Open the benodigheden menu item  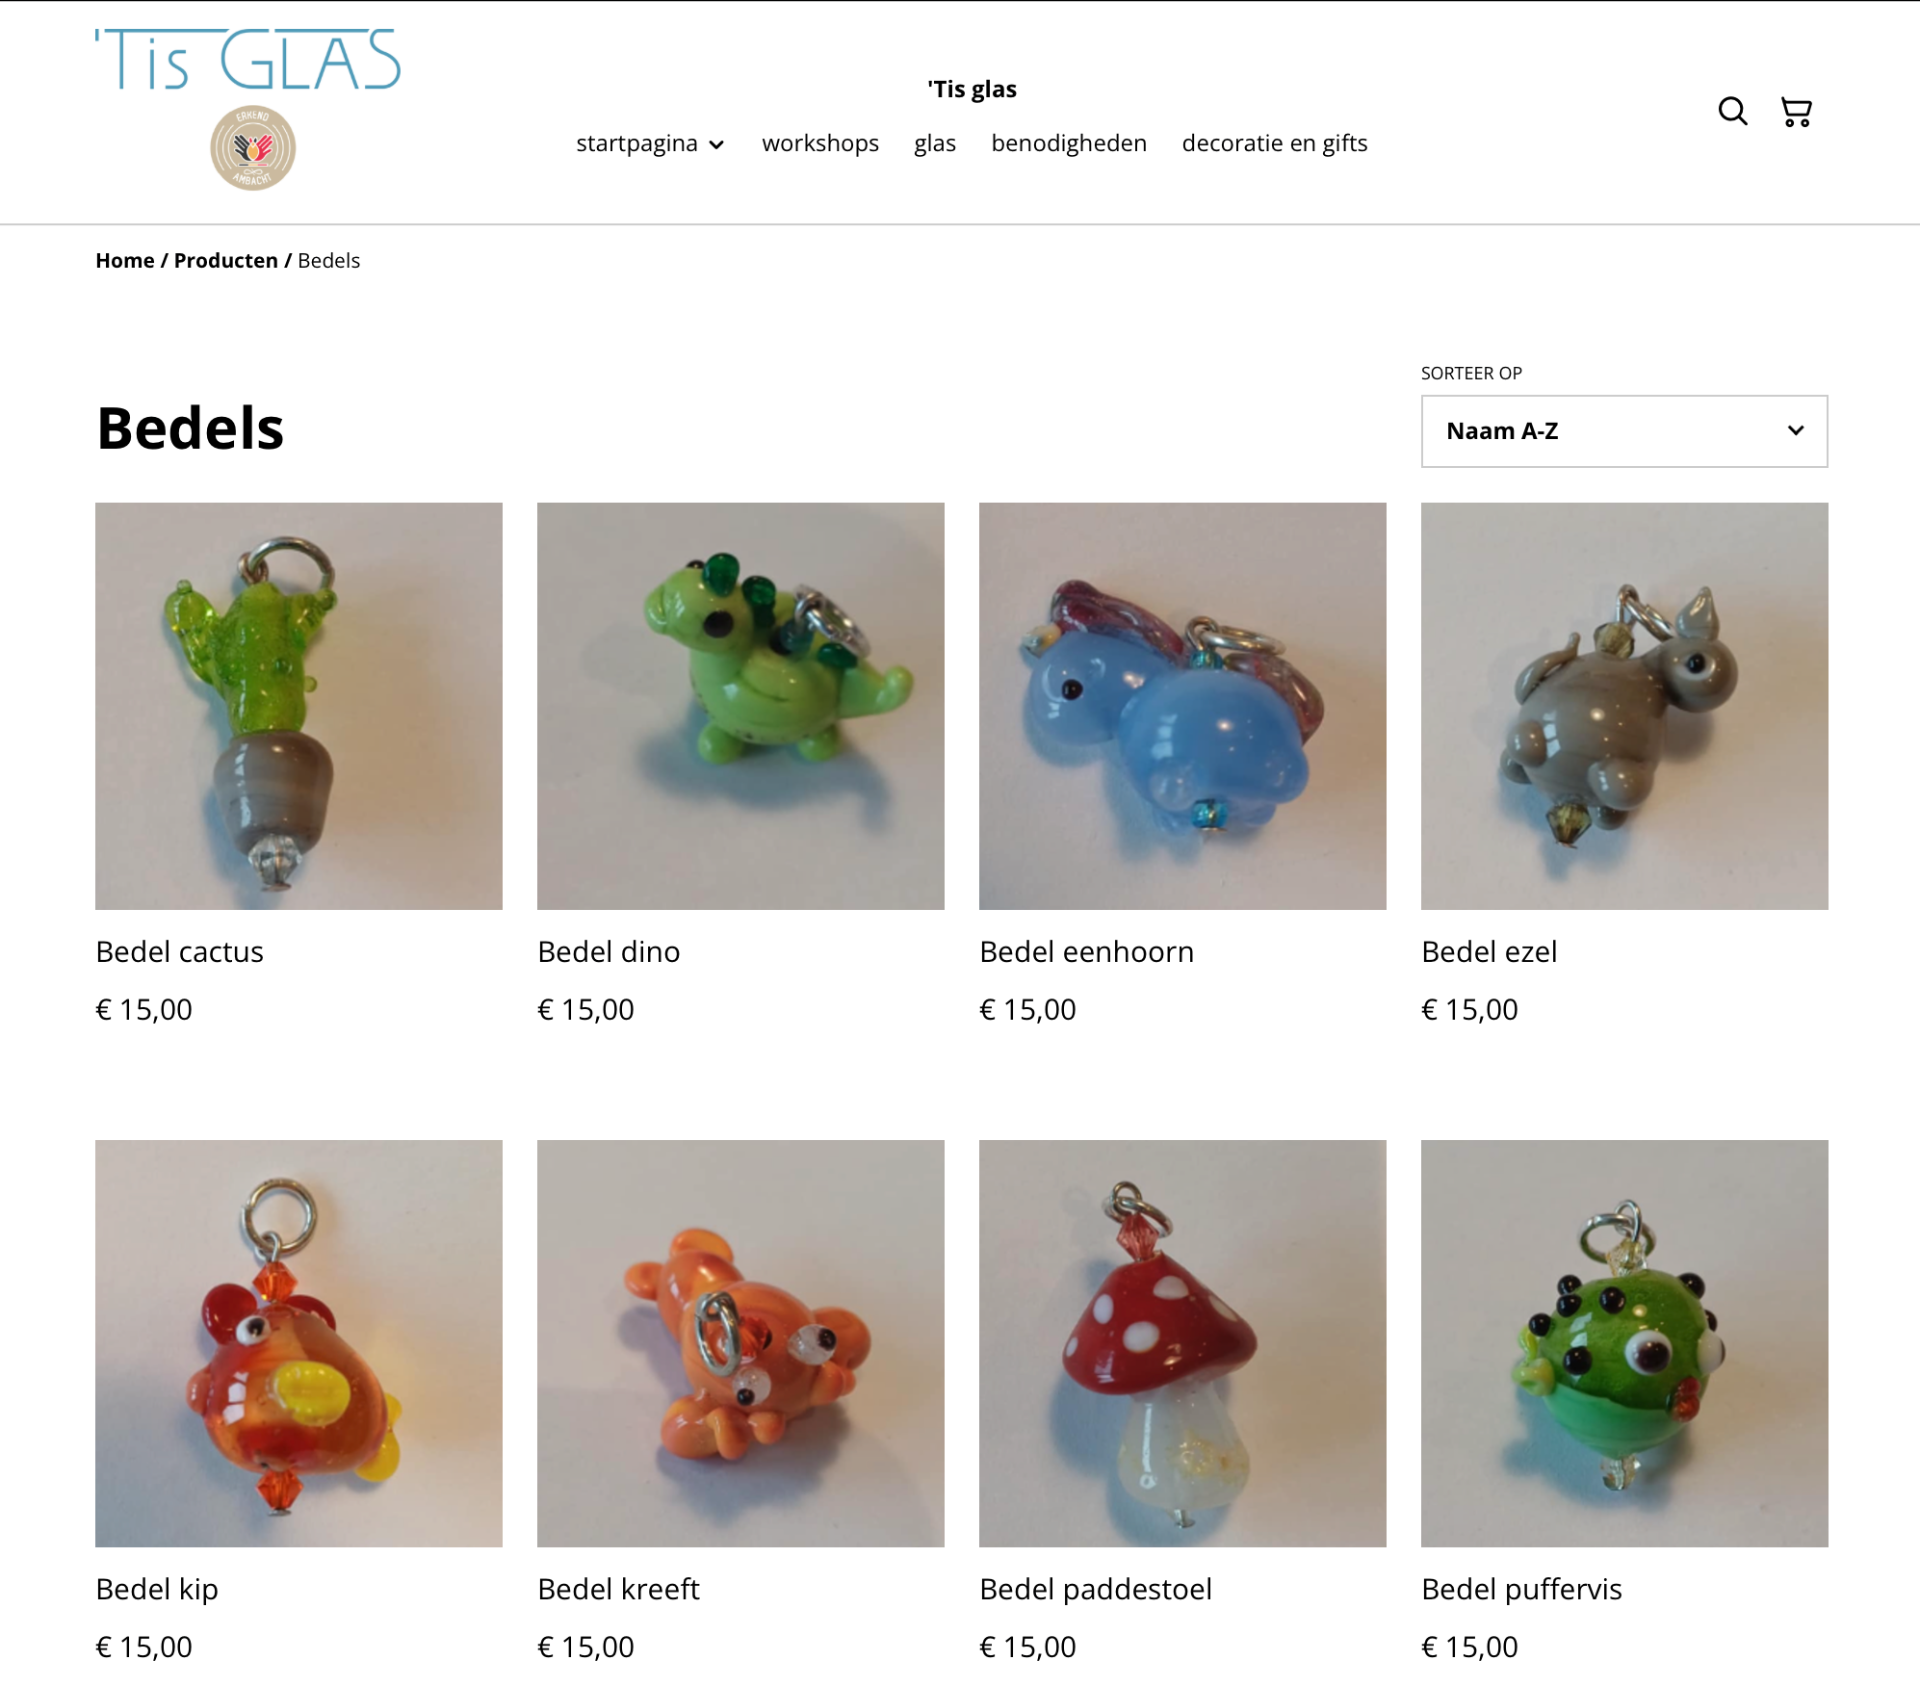[x=1069, y=143]
